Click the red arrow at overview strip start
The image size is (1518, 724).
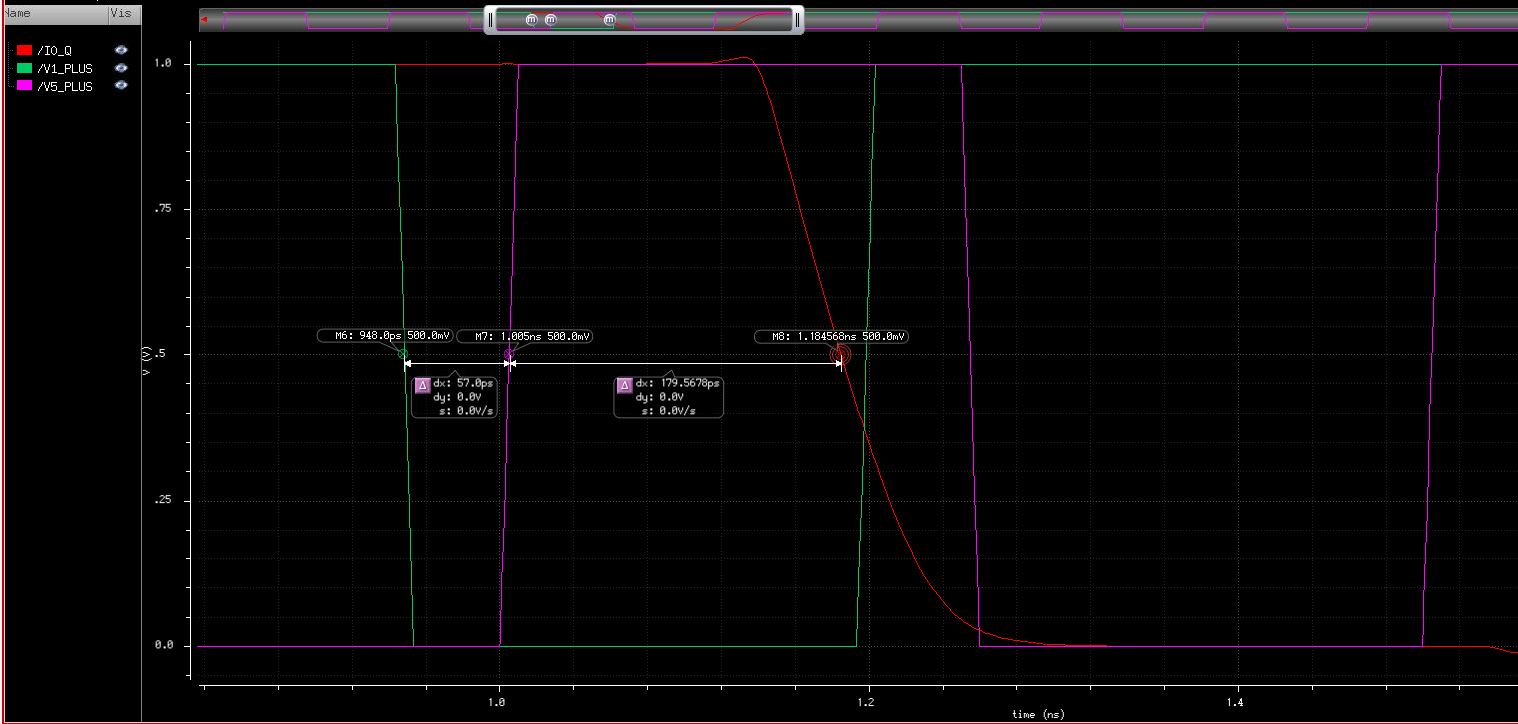(204, 18)
